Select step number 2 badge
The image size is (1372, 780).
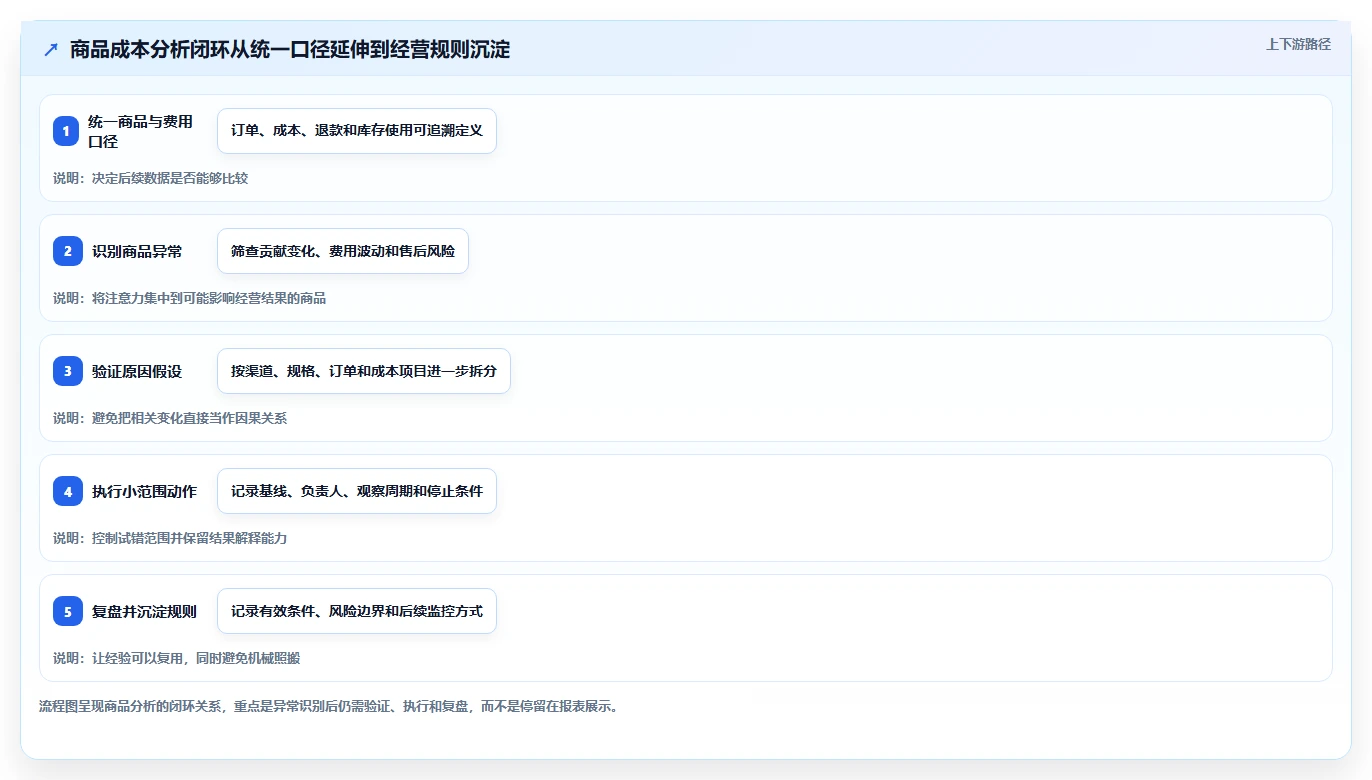click(x=68, y=251)
